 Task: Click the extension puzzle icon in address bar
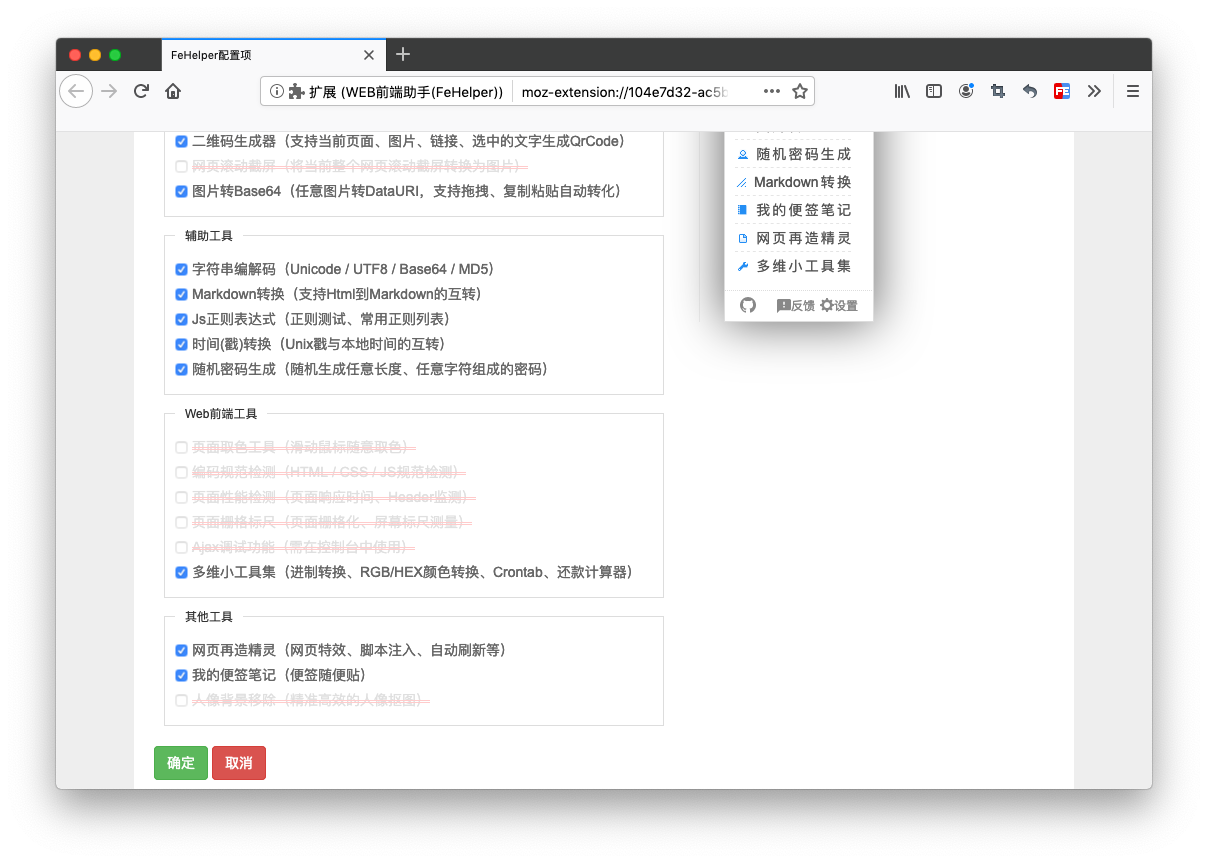point(296,91)
